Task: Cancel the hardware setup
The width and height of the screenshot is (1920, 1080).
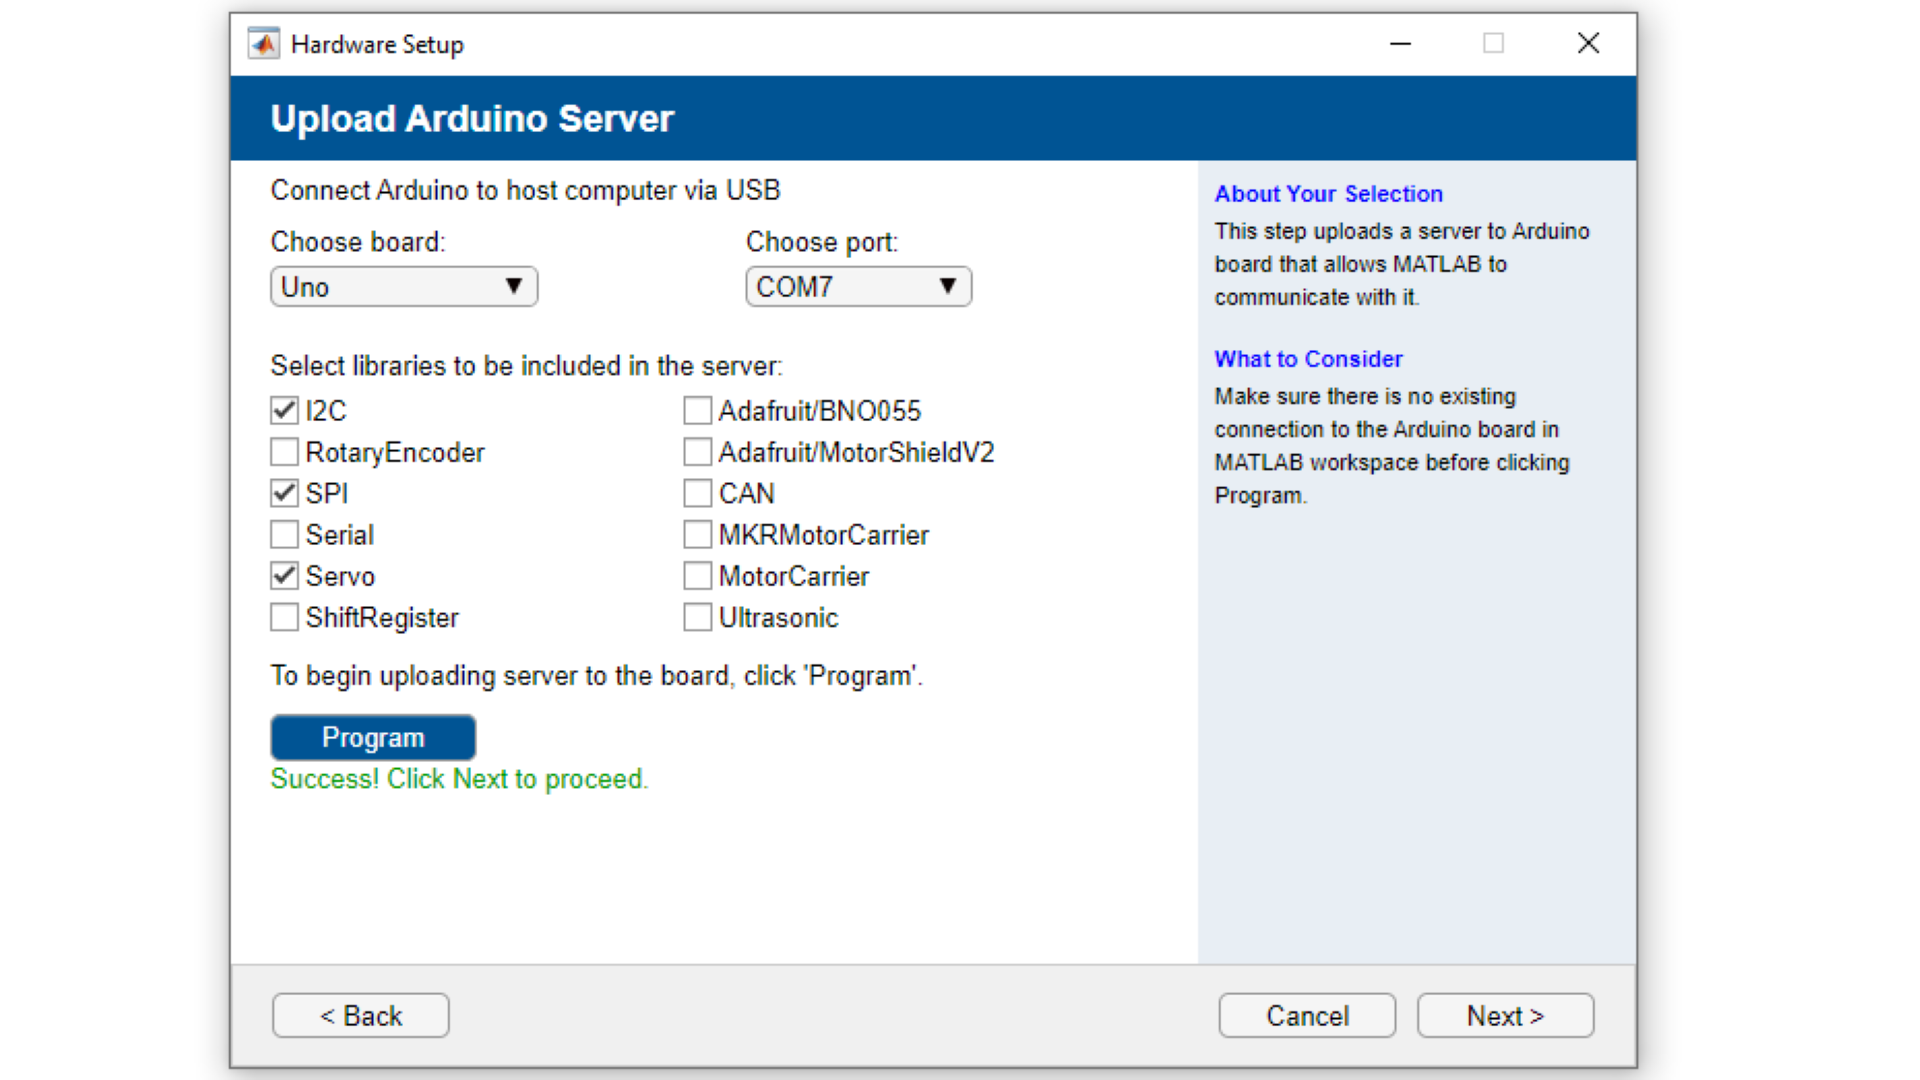Action: (x=1307, y=1016)
